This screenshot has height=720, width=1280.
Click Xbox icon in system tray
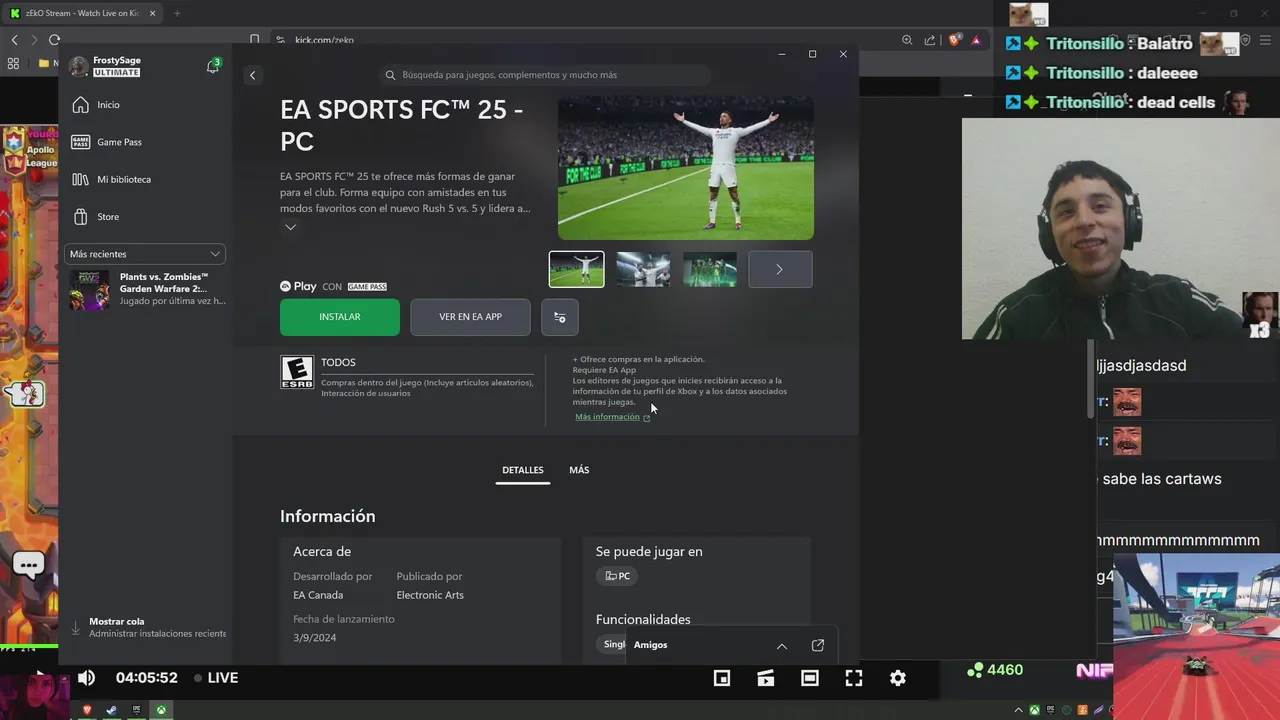coord(1035,710)
